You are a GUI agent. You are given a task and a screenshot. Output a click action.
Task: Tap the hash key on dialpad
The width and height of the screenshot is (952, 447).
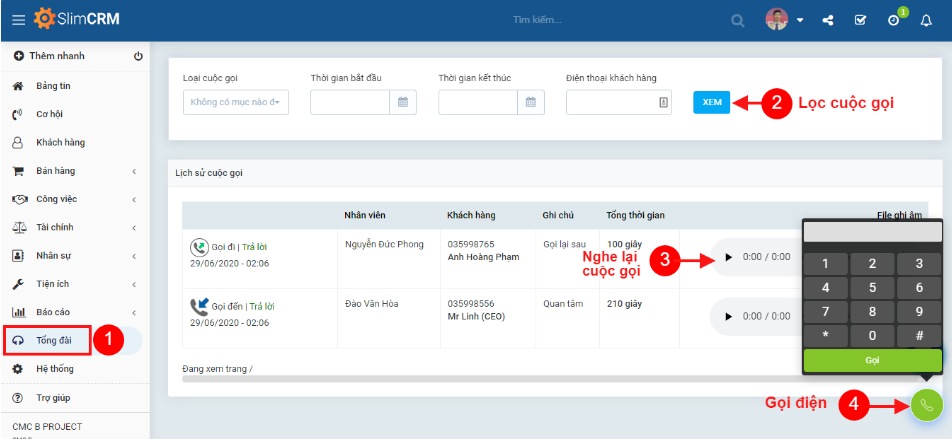[919, 336]
